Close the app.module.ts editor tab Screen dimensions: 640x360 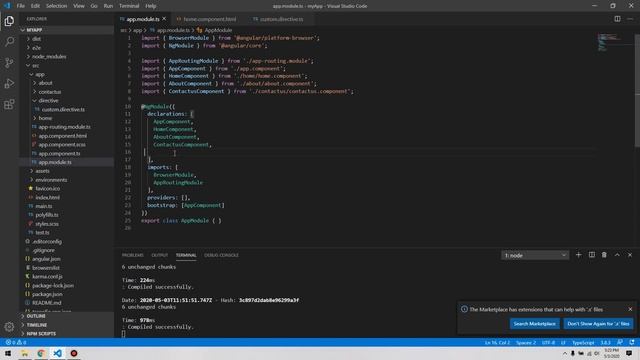point(164,19)
